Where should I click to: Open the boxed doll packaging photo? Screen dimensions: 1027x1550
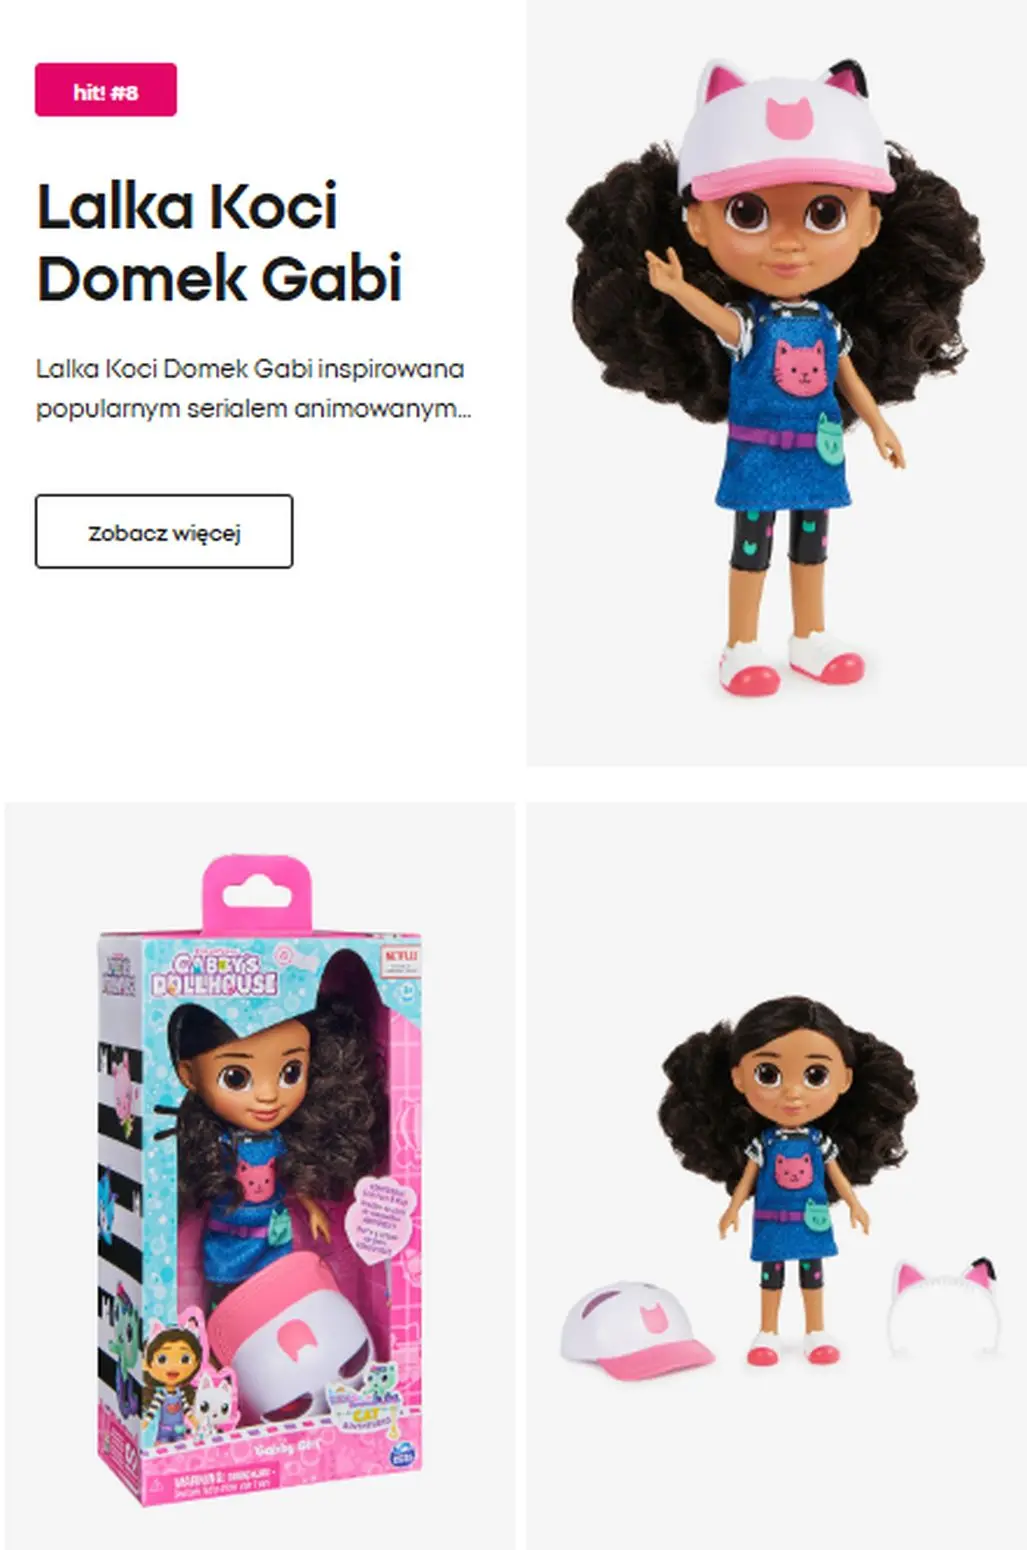pos(260,1176)
